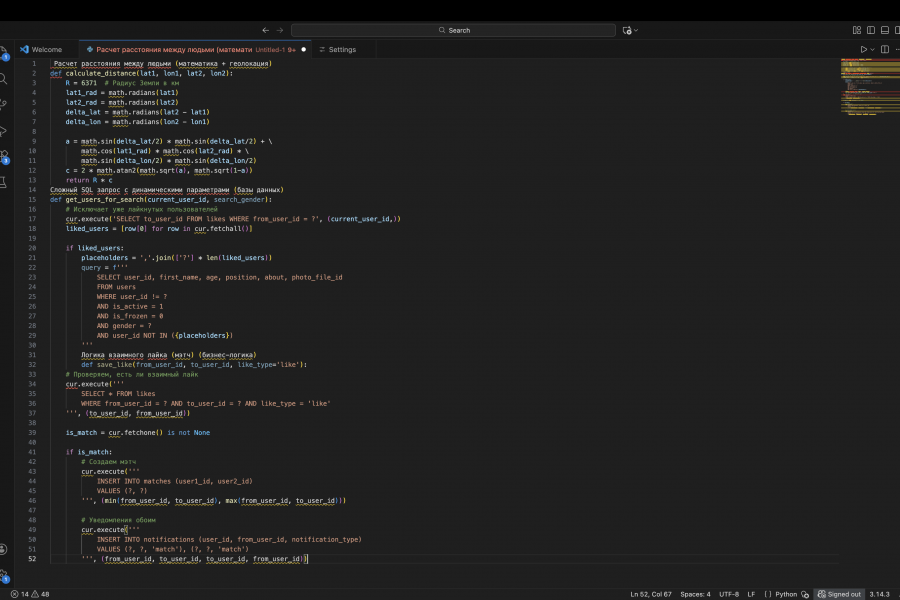Run the Python file with play button
The image size is (900, 600).
pyautogui.click(x=864, y=49)
